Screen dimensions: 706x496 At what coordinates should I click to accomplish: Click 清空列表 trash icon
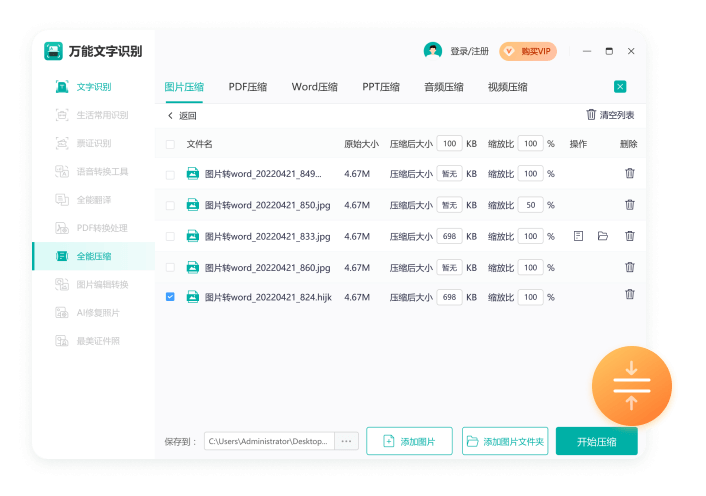coord(591,115)
